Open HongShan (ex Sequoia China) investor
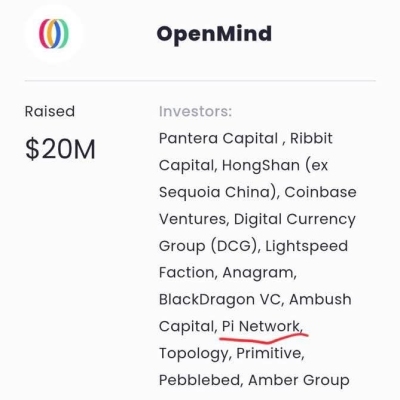Viewport: 400px width, 400px height. click(275, 165)
